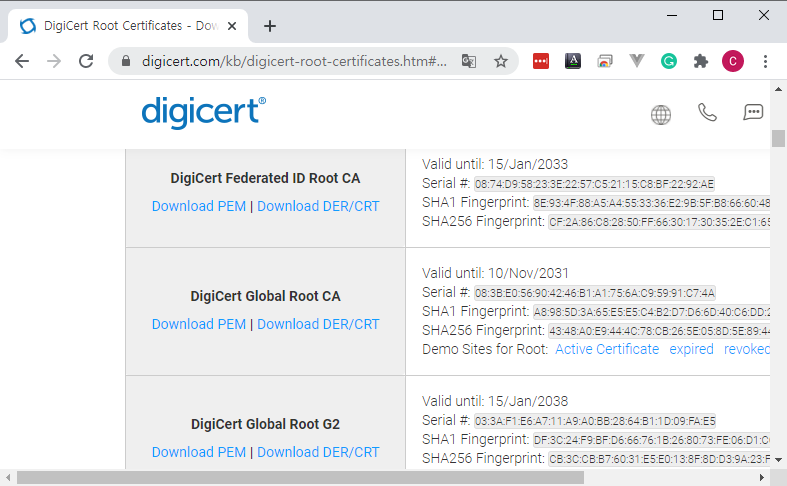Reload the DigiCert page
Viewport: 787px width, 486px height.
[86, 61]
